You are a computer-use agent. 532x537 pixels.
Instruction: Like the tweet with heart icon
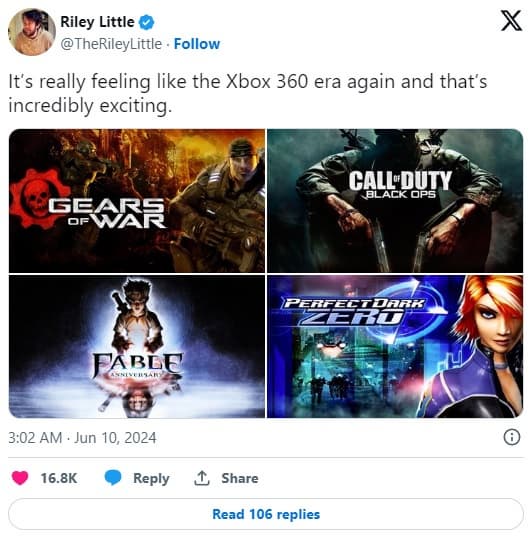click(20, 478)
